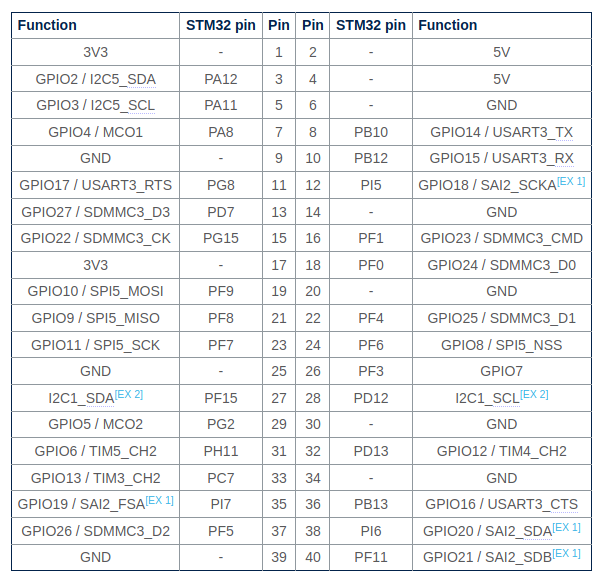The image size is (602, 581).
Task: Click the PA12 cell for pin 3
Action: pyautogui.click(x=221, y=79)
